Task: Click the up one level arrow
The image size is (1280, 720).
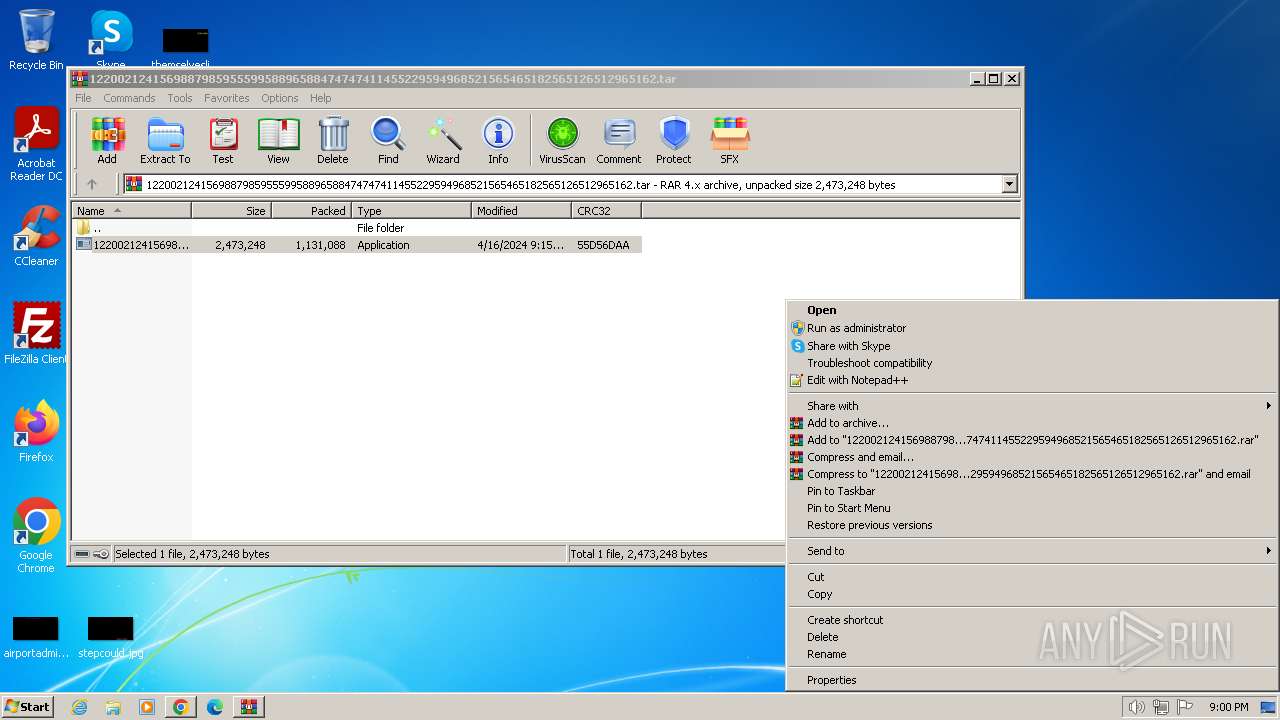Action: 92,184
